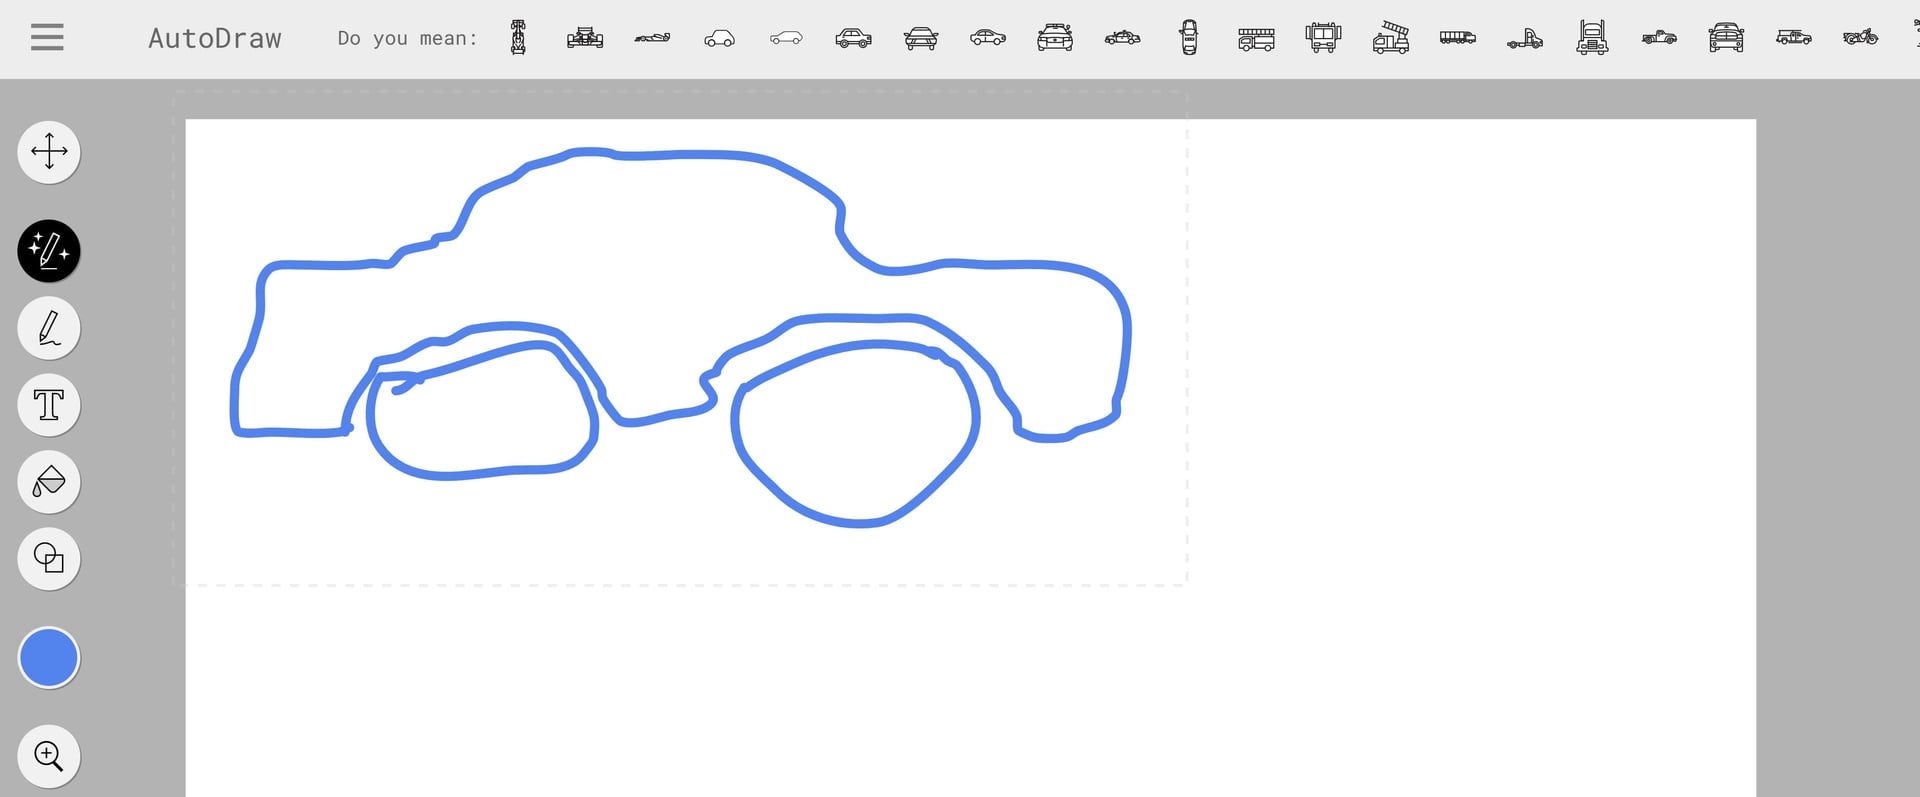1920x797 pixels.
Task: Select the AutoDraw magic pencil tool
Action: coord(49,250)
